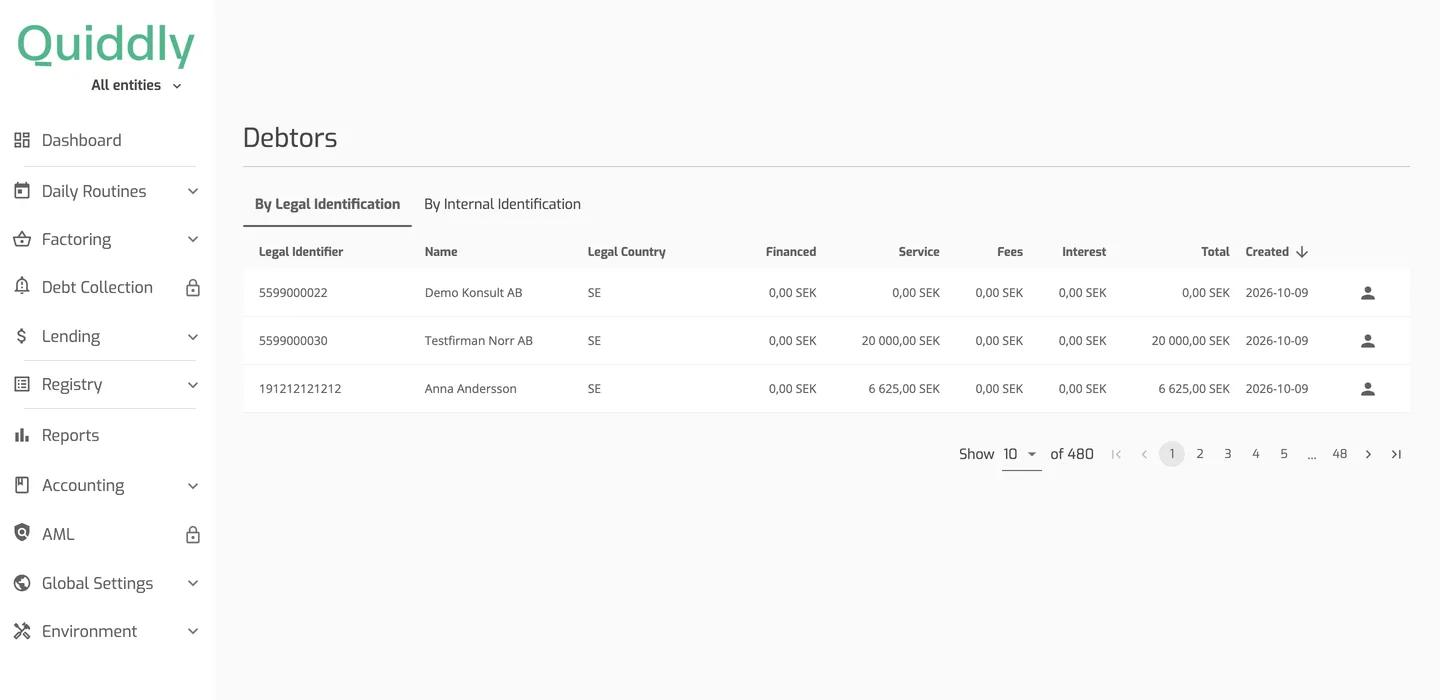The height and width of the screenshot is (700, 1440).
Task: Expand the Global Settings chevron
Action: click(x=193, y=583)
